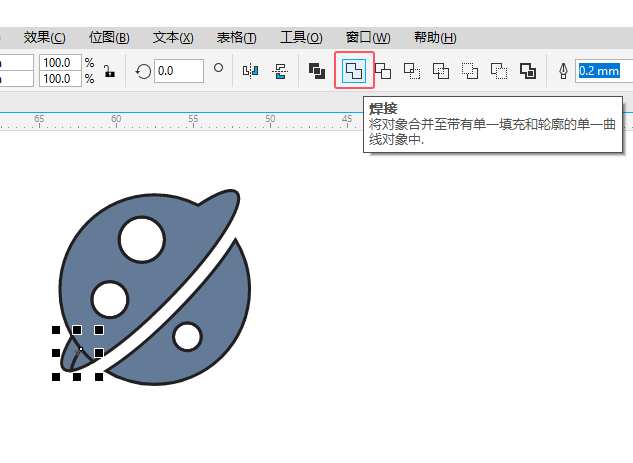633x463 pixels.
Task: Edit the upper scale factor 100.0 field
Action: (x=61, y=63)
